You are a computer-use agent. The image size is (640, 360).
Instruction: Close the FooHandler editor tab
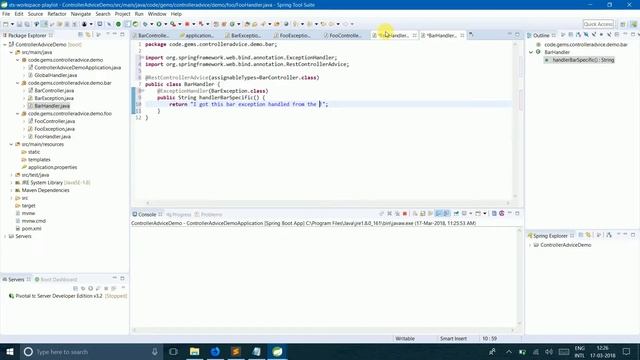[414, 36]
